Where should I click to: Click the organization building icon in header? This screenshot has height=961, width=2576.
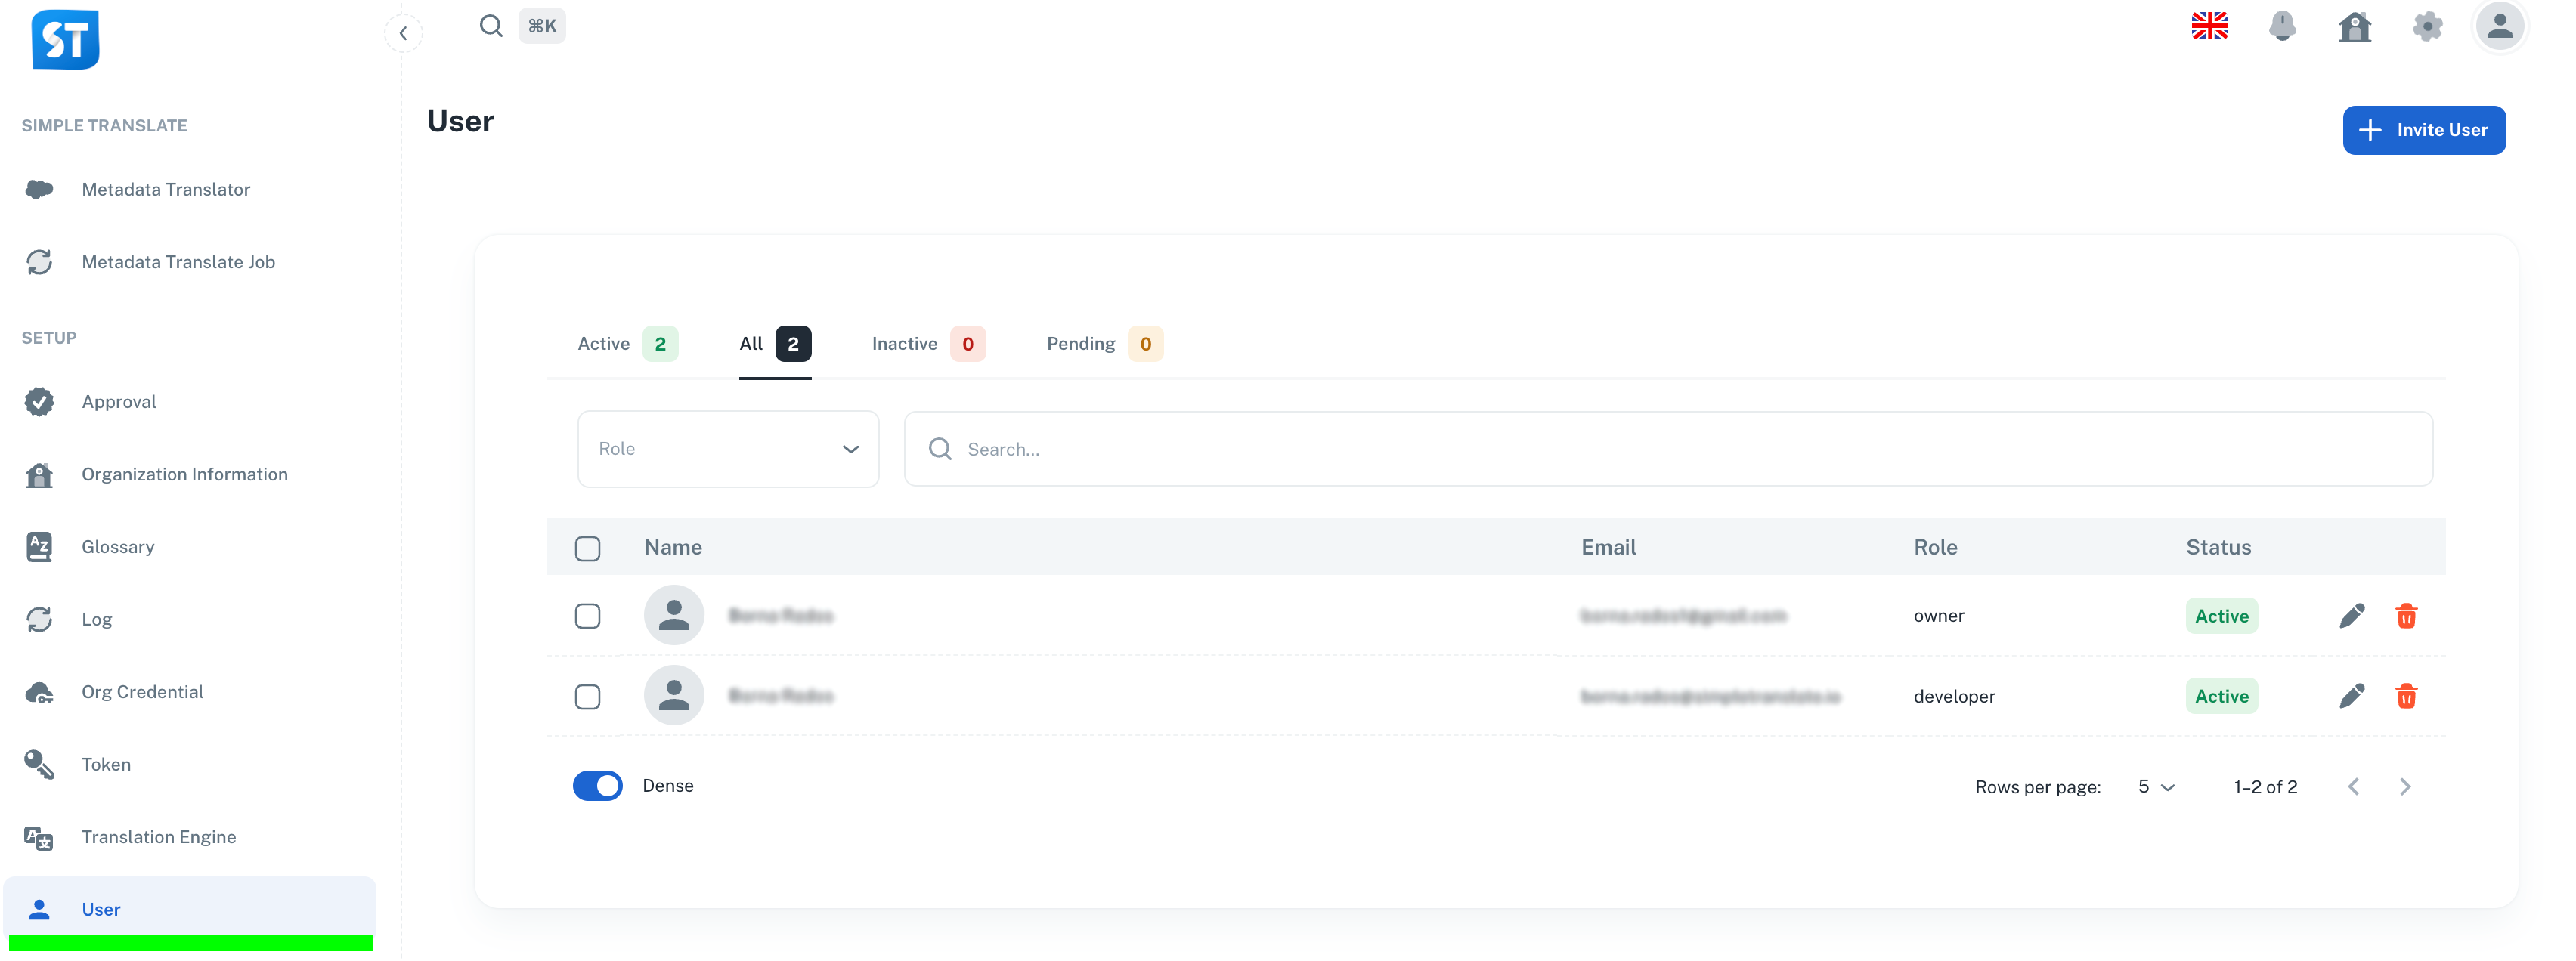tap(2354, 26)
